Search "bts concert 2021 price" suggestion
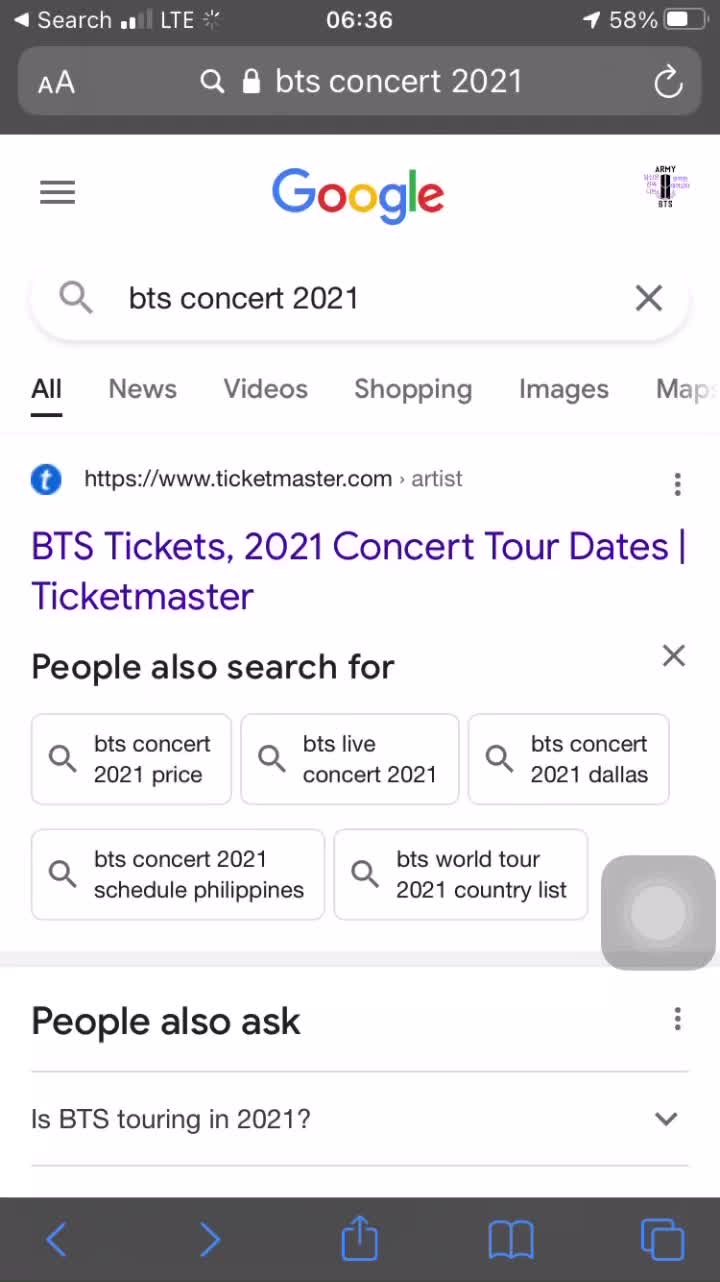Screen dimensions: 720x1282 click(x=131, y=759)
